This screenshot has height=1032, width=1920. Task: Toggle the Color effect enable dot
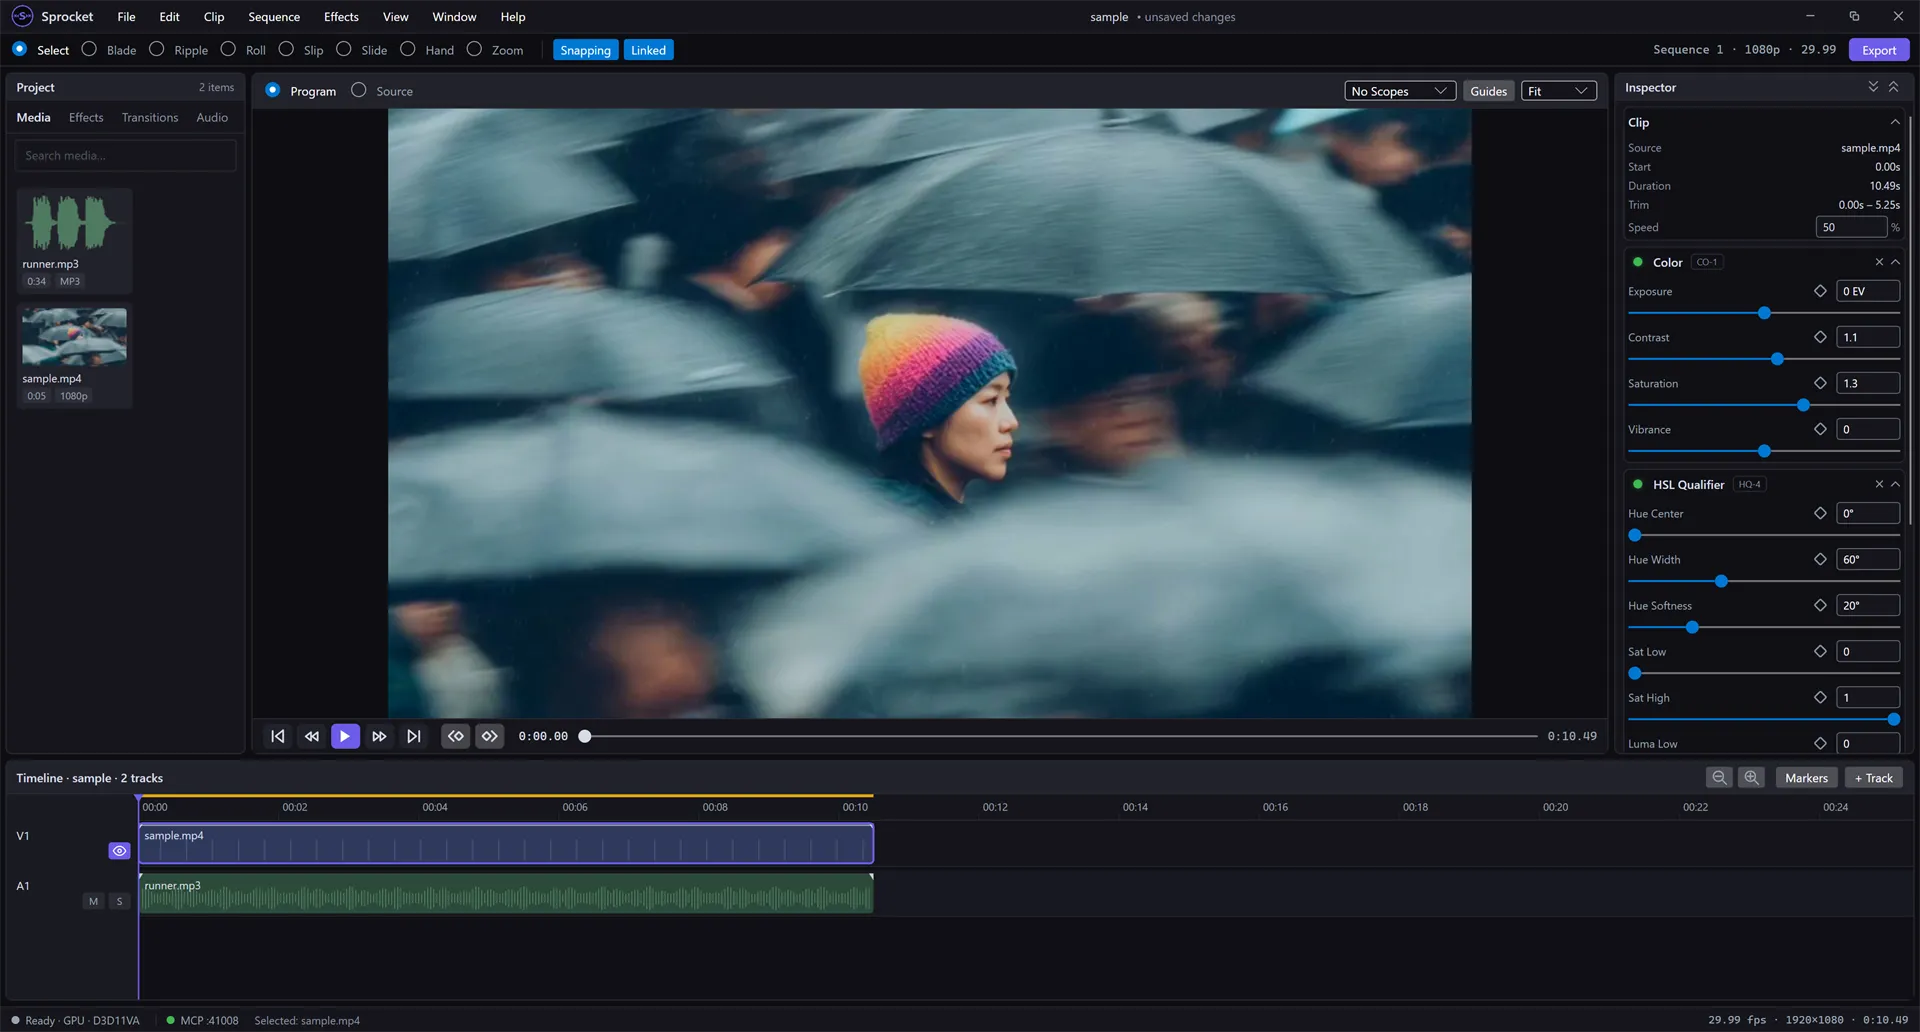coord(1638,262)
